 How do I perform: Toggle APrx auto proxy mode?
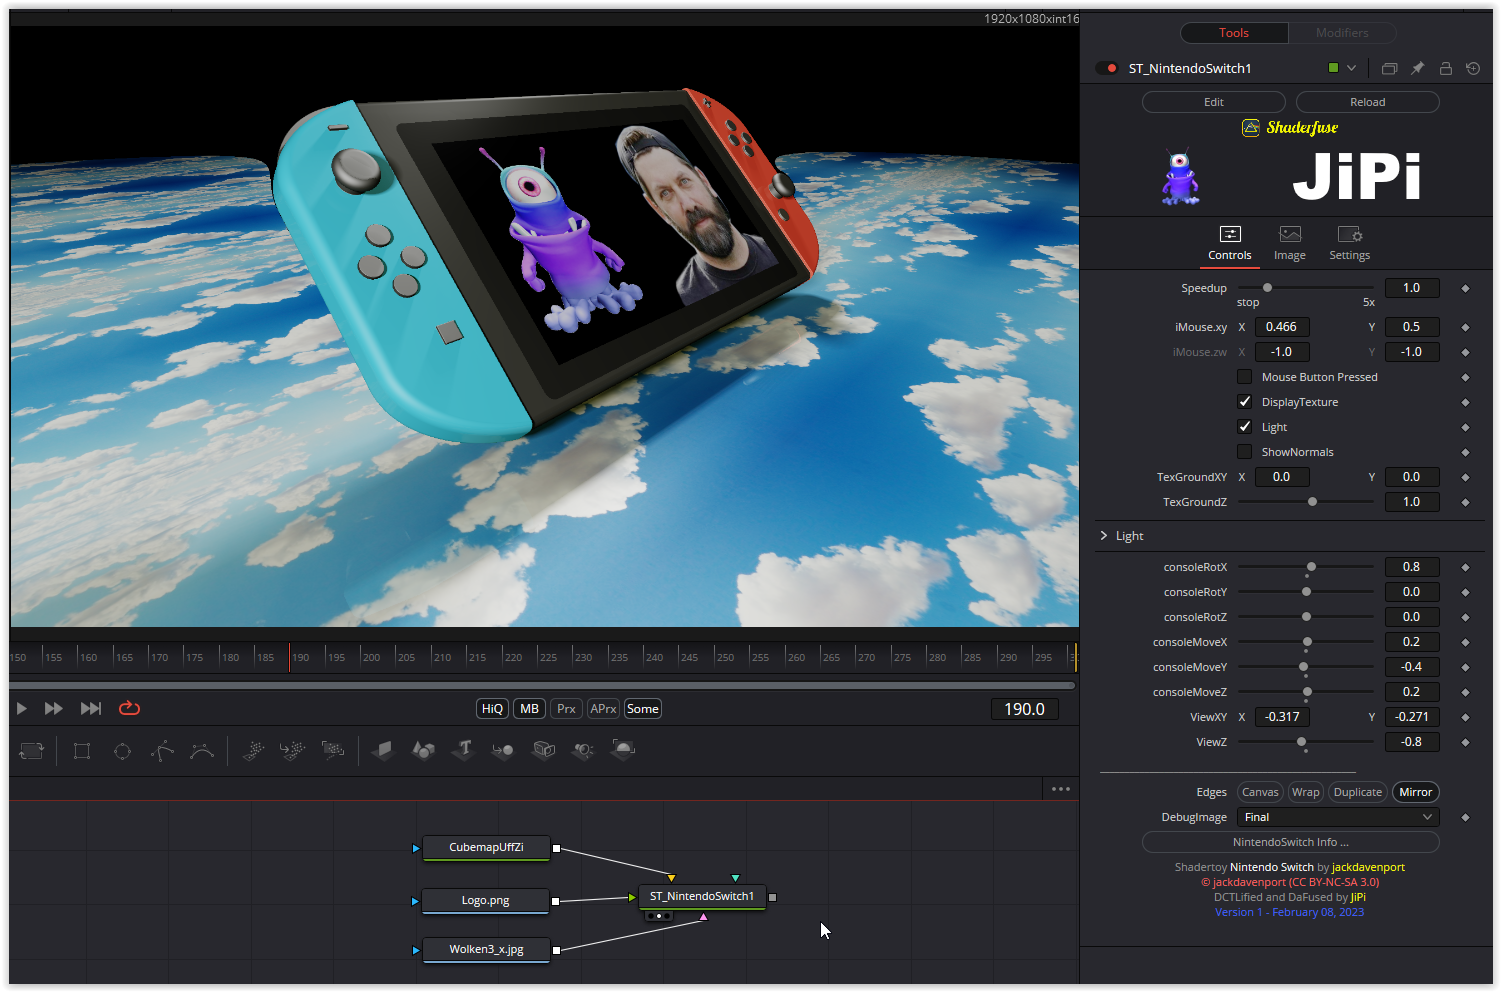(x=603, y=708)
